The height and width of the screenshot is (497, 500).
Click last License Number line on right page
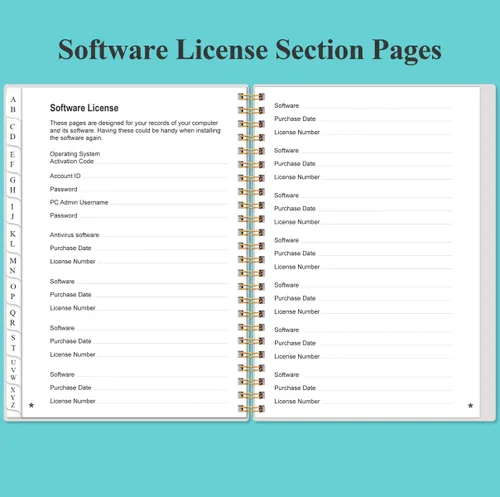(x=363, y=401)
